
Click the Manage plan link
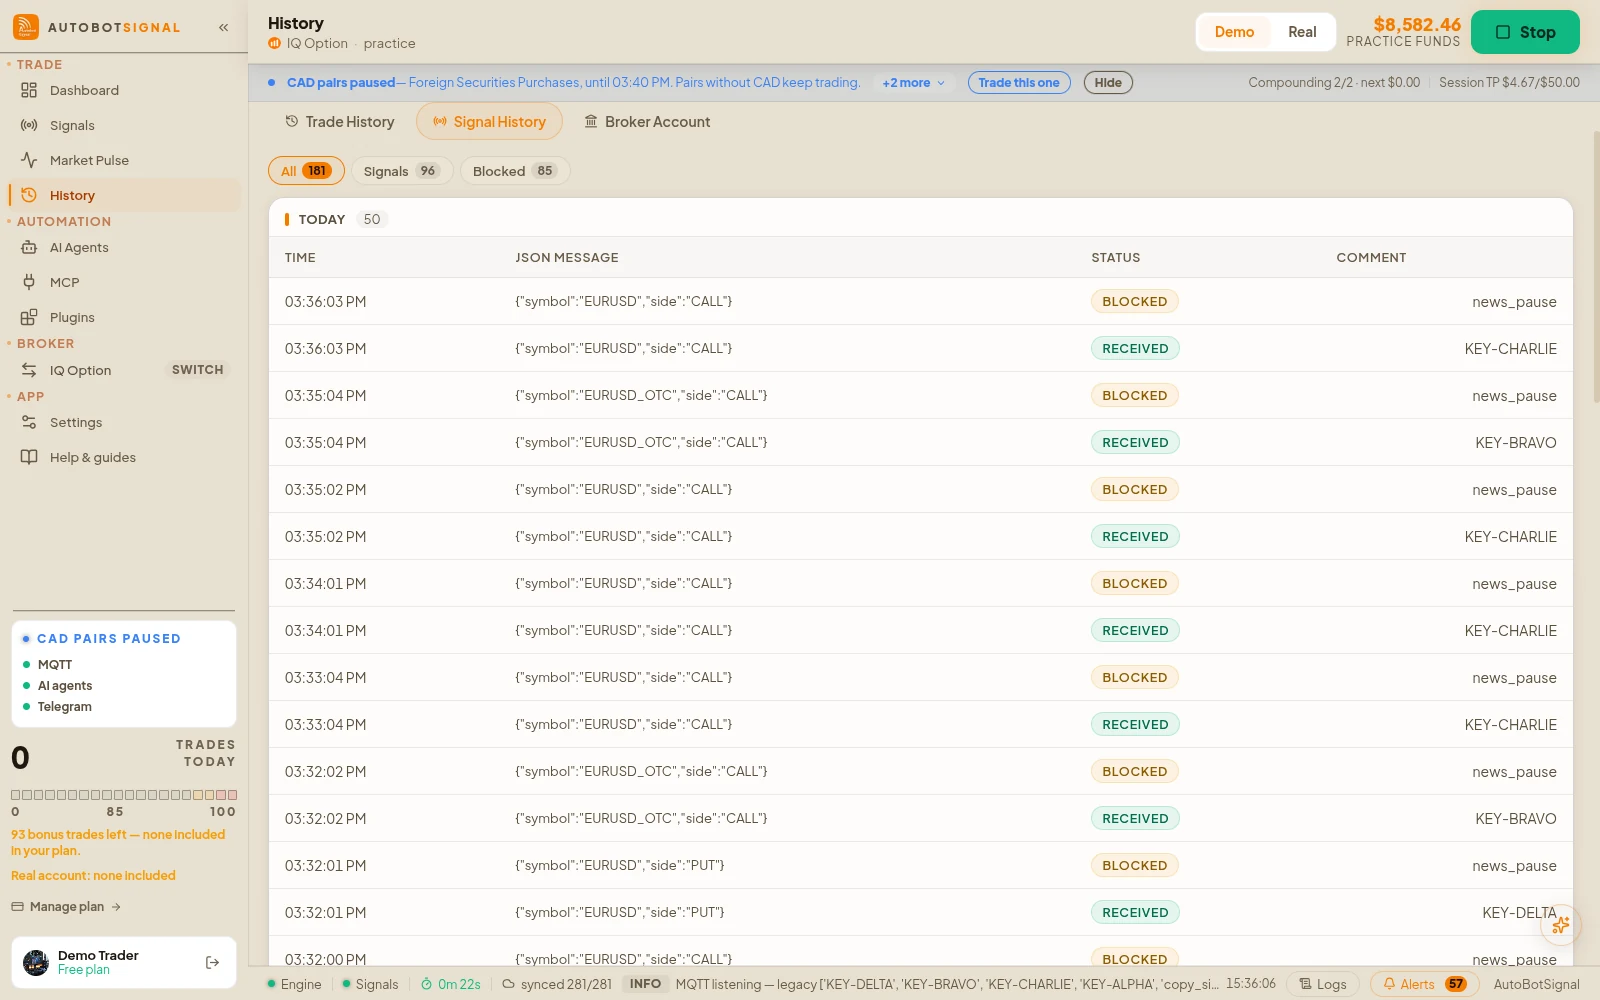coord(66,907)
